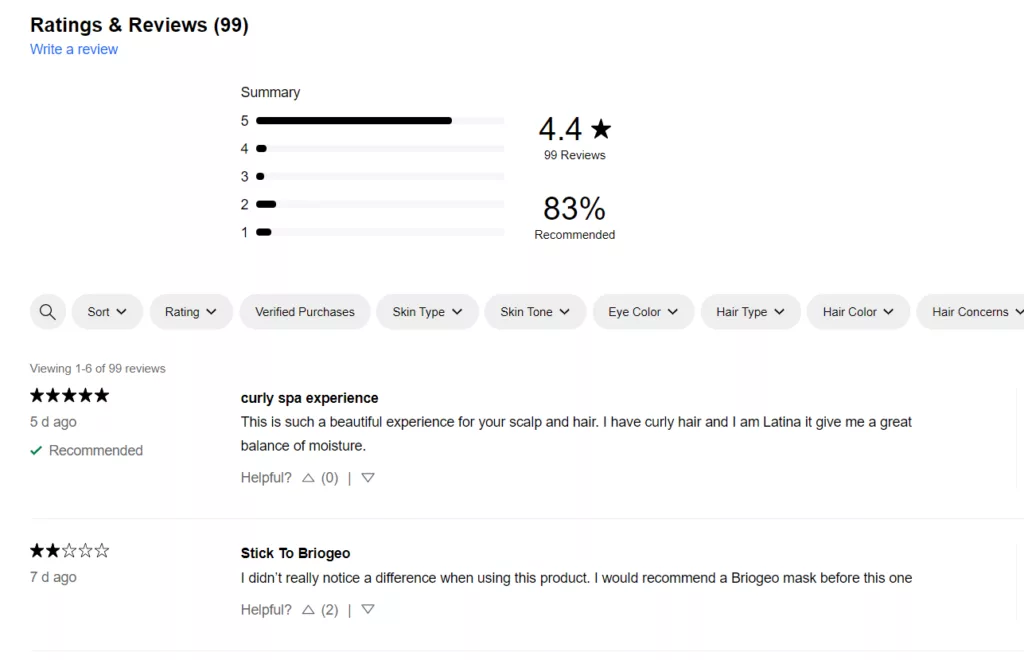Viewport: 1024px width, 660px height.
Task: Click the five-star rating on the first review
Action: (69, 395)
